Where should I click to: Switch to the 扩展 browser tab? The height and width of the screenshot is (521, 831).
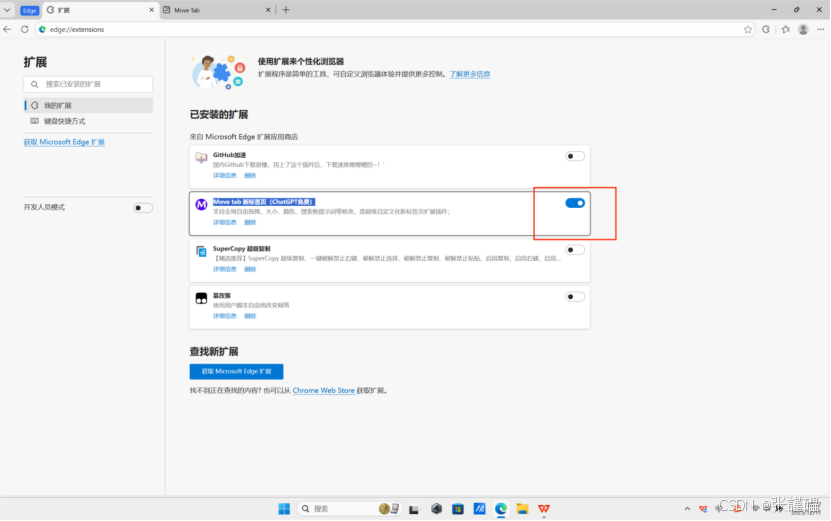(100, 10)
